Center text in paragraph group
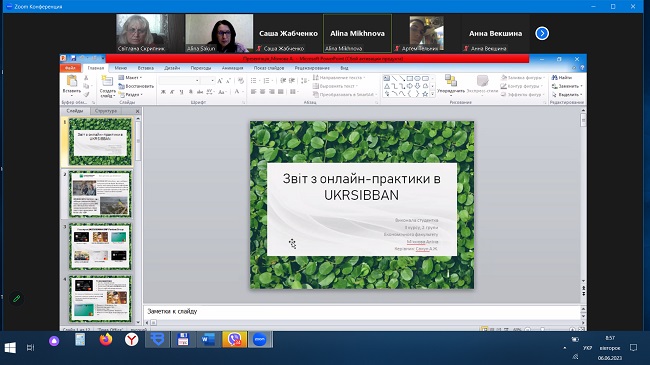 click(262, 92)
